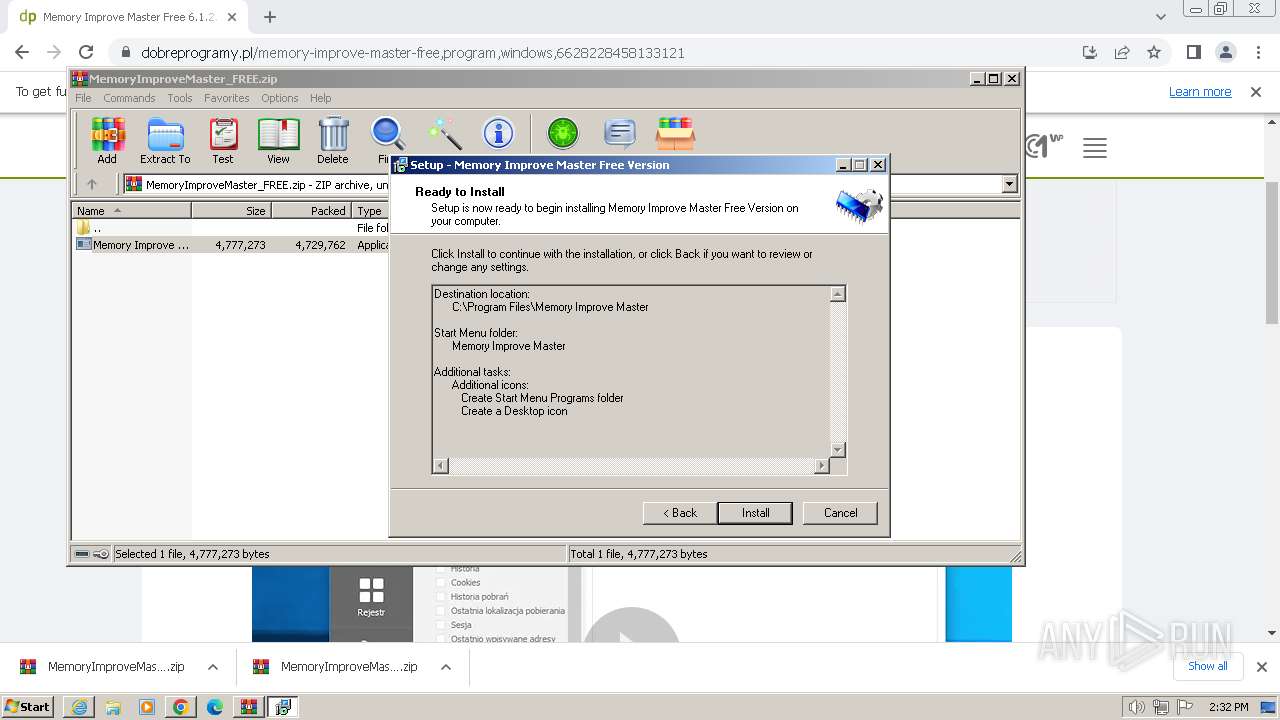Click the Test archive icon
This screenshot has width=1280, height=720.
[x=223, y=141]
